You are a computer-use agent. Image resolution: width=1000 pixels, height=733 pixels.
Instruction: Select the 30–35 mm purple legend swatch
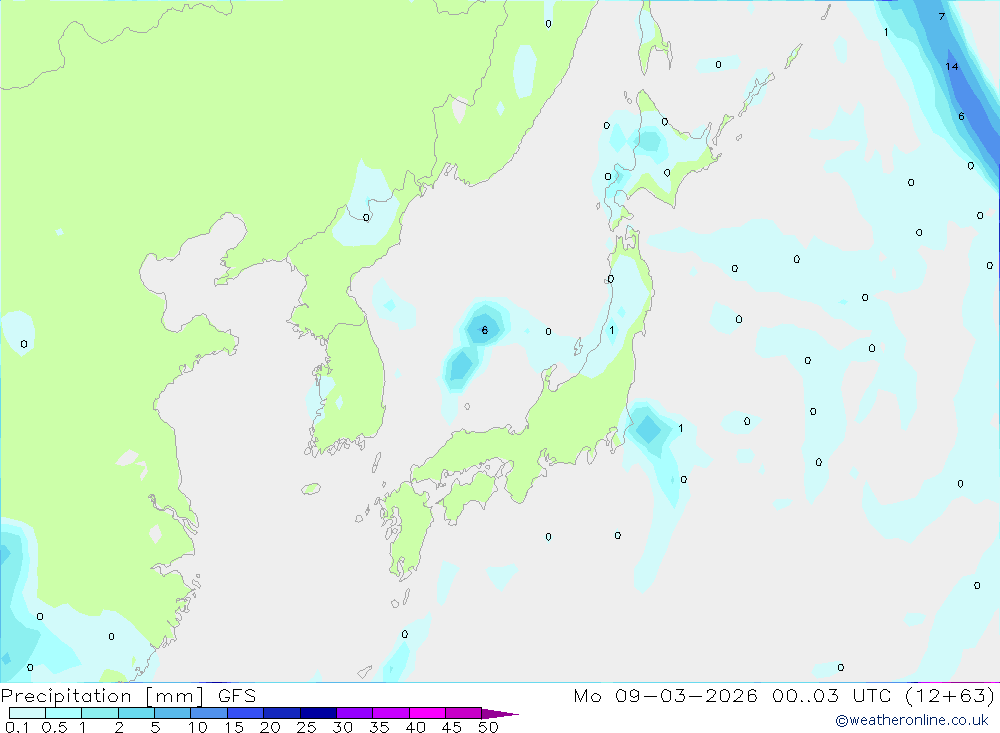pos(354,713)
